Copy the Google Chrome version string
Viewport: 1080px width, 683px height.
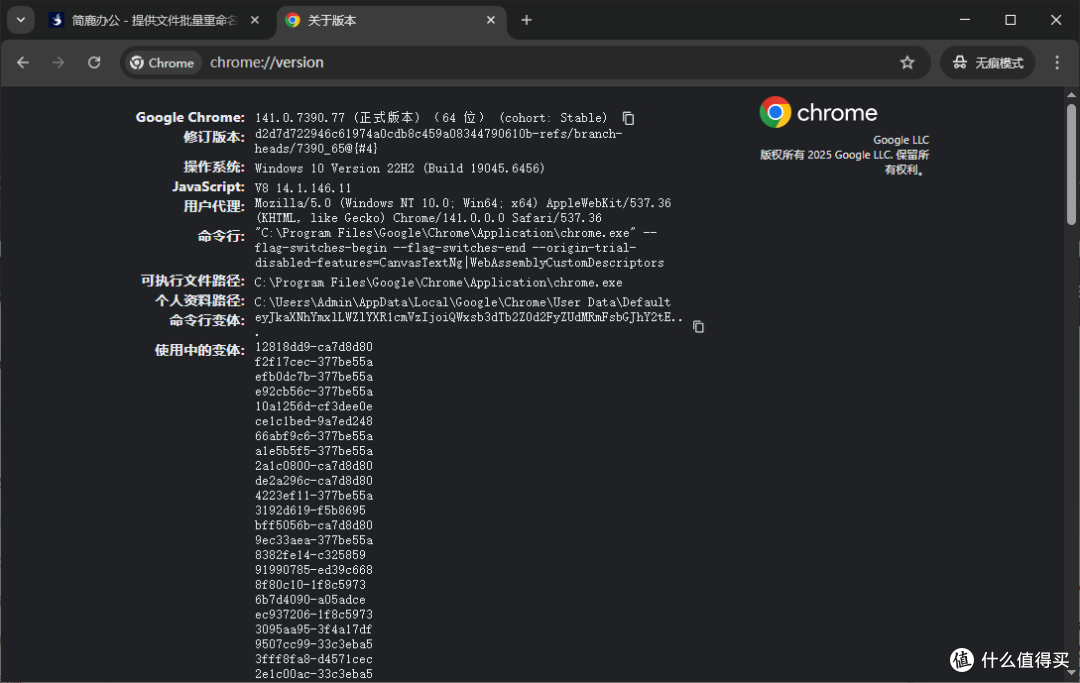coord(628,118)
